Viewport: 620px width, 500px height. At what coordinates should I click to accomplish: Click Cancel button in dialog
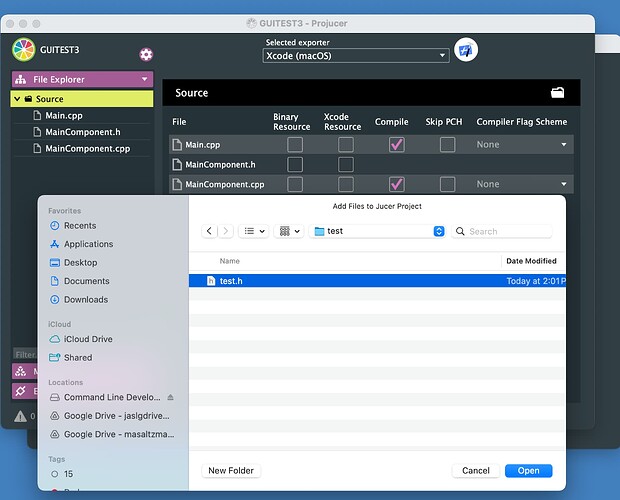[x=476, y=471]
